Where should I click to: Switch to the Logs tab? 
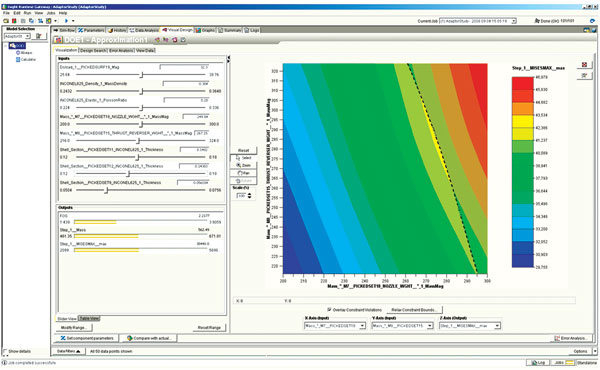(252, 30)
